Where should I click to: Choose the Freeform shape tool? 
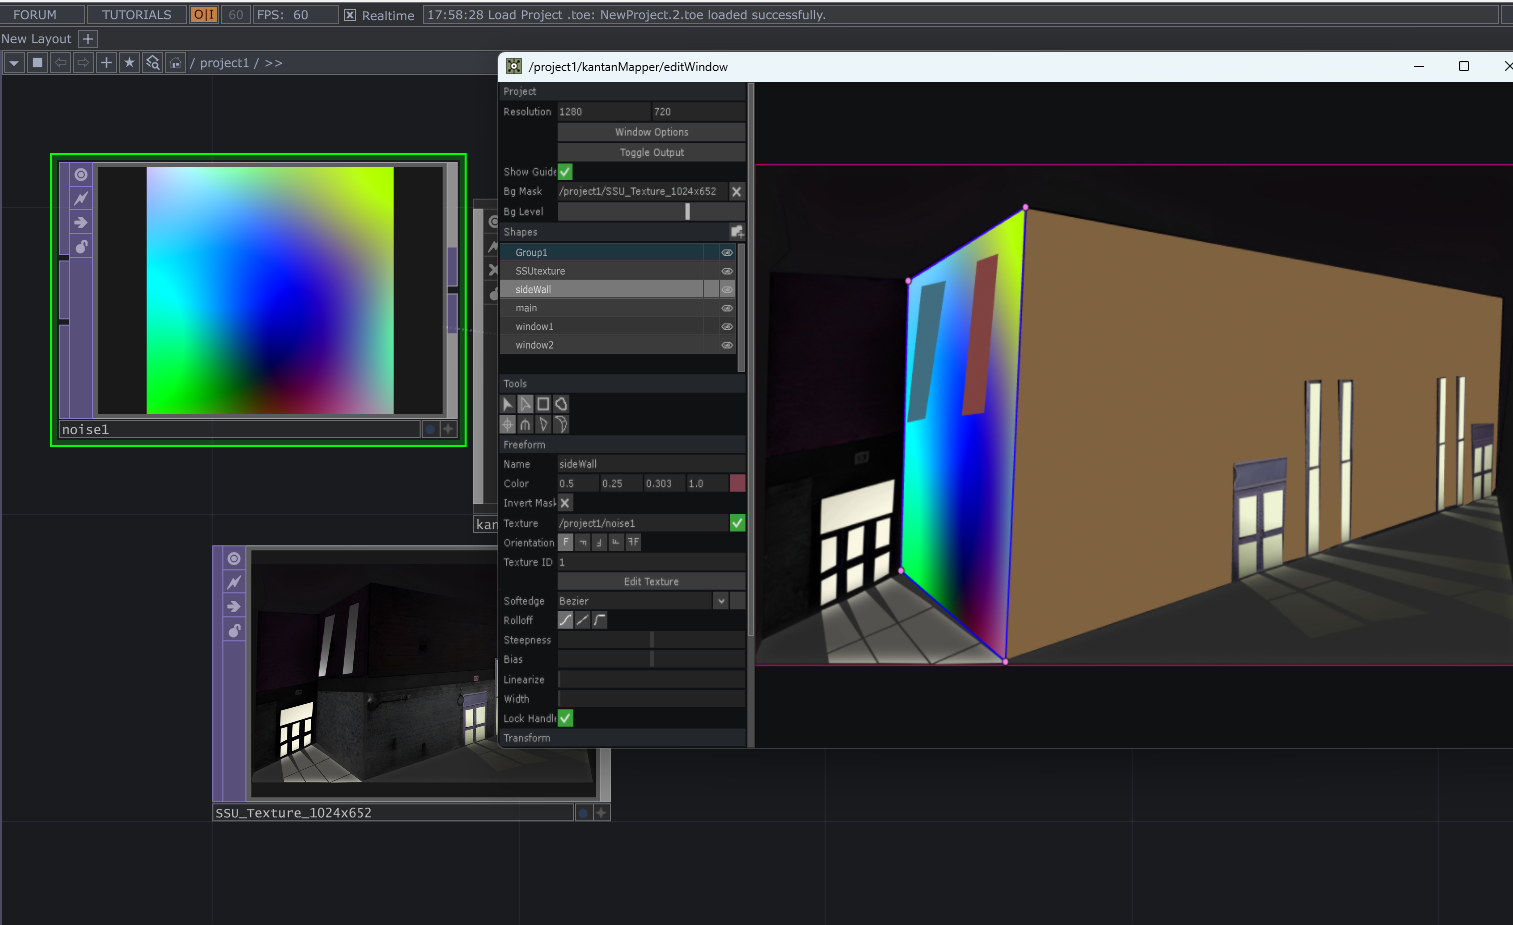tap(561, 404)
